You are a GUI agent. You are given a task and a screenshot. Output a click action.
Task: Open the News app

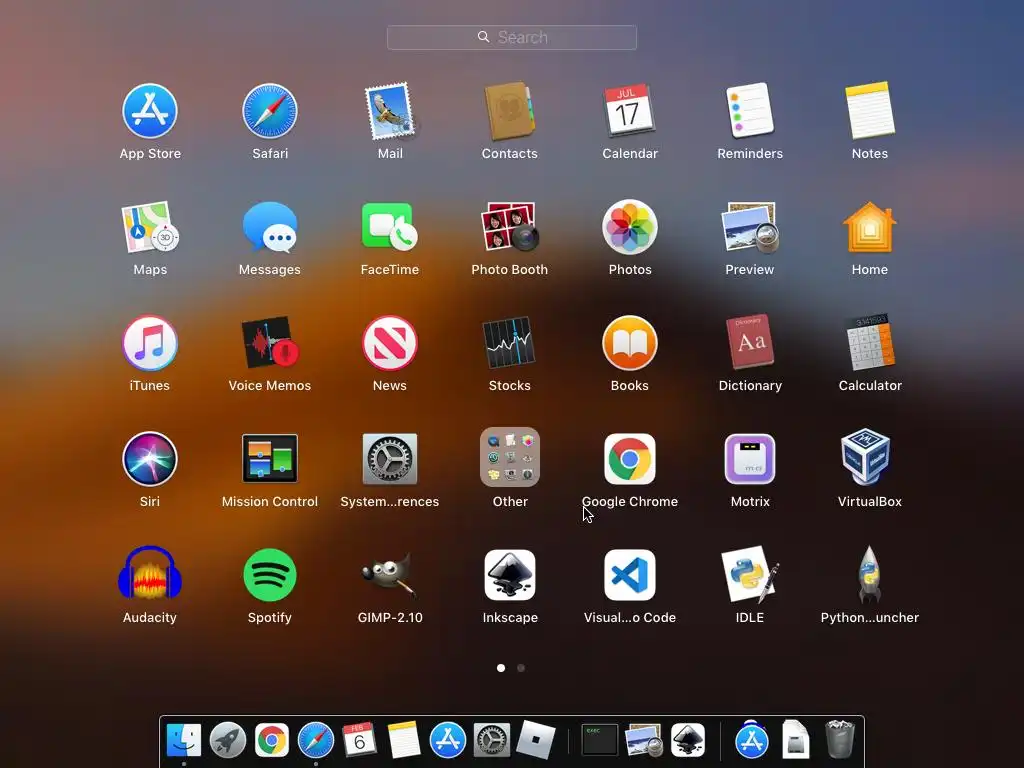[x=390, y=344]
